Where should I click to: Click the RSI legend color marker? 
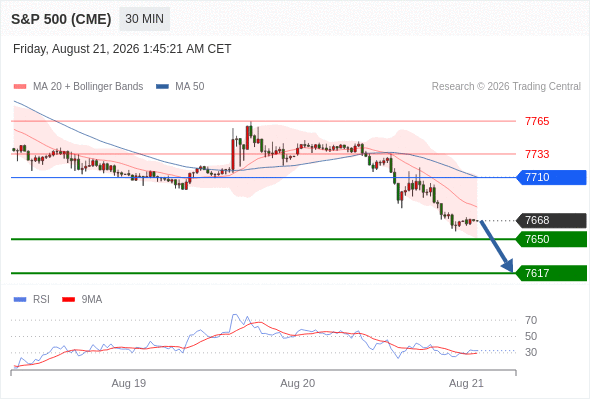pyautogui.click(x=20, y=300)
